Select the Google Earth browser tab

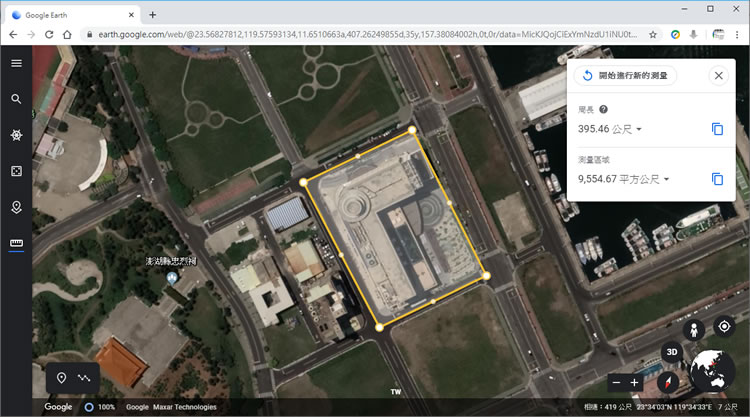pos(73,15)
